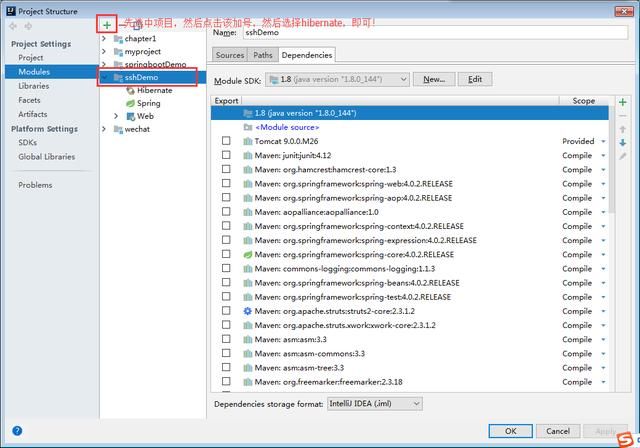Select the chapter1 module folder

[x=139, y=38]
